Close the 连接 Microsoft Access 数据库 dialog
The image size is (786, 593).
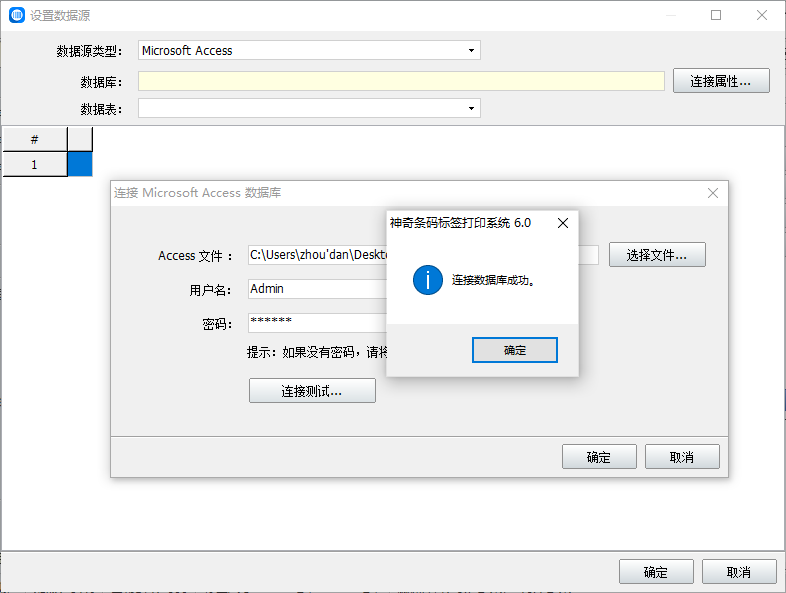(712, 193)
